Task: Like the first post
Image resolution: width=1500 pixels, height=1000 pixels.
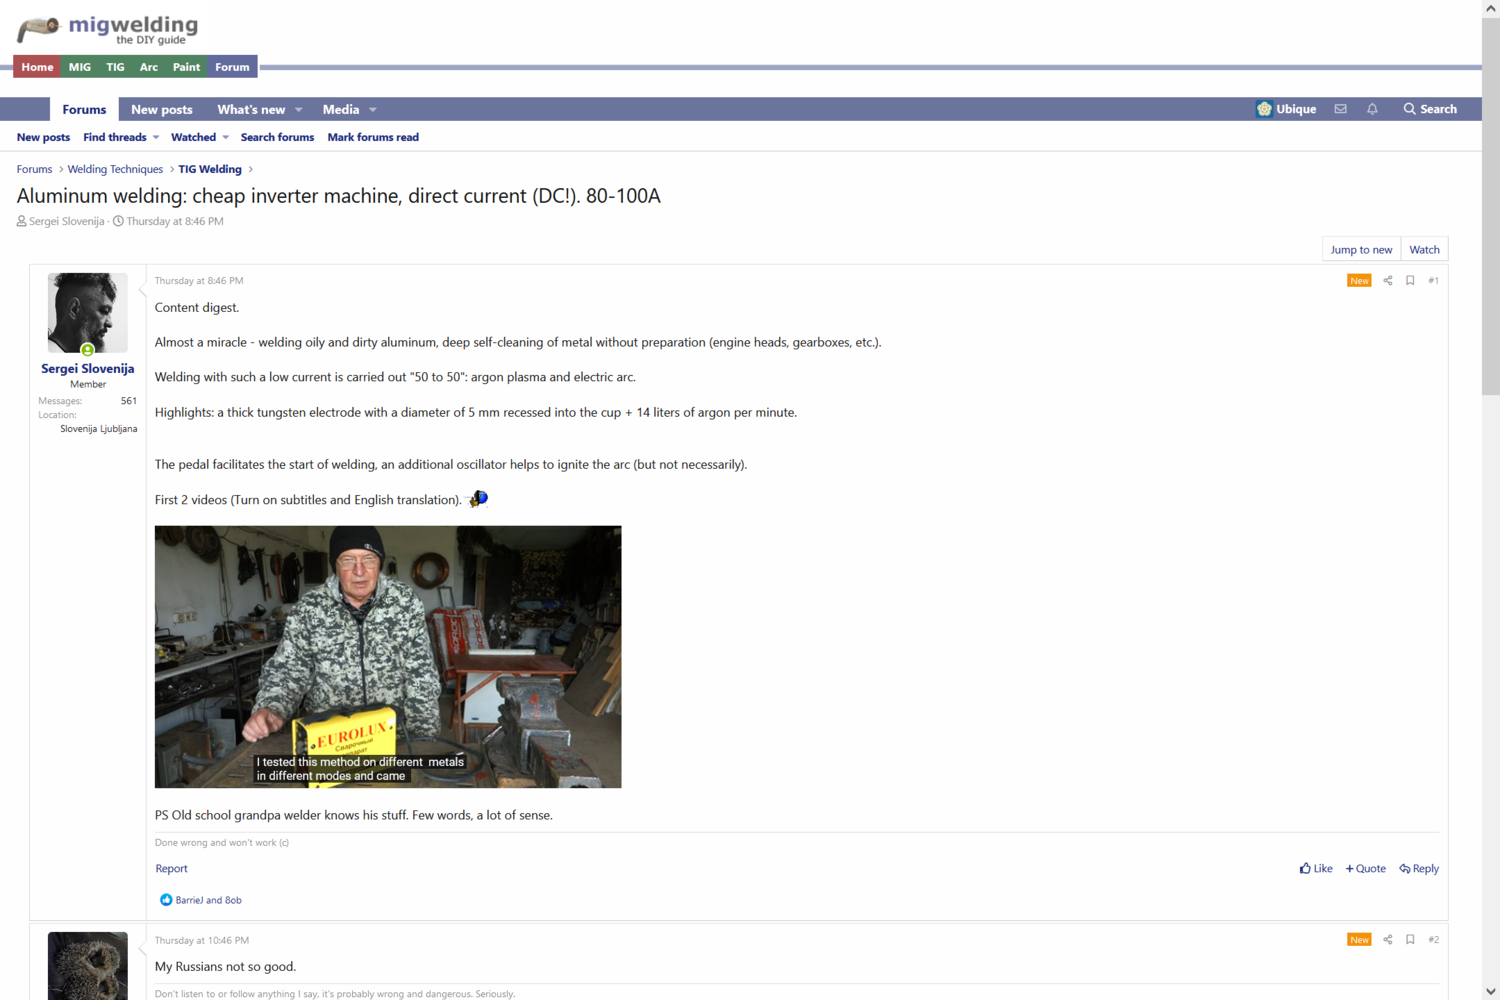Action: [1316, 869]
